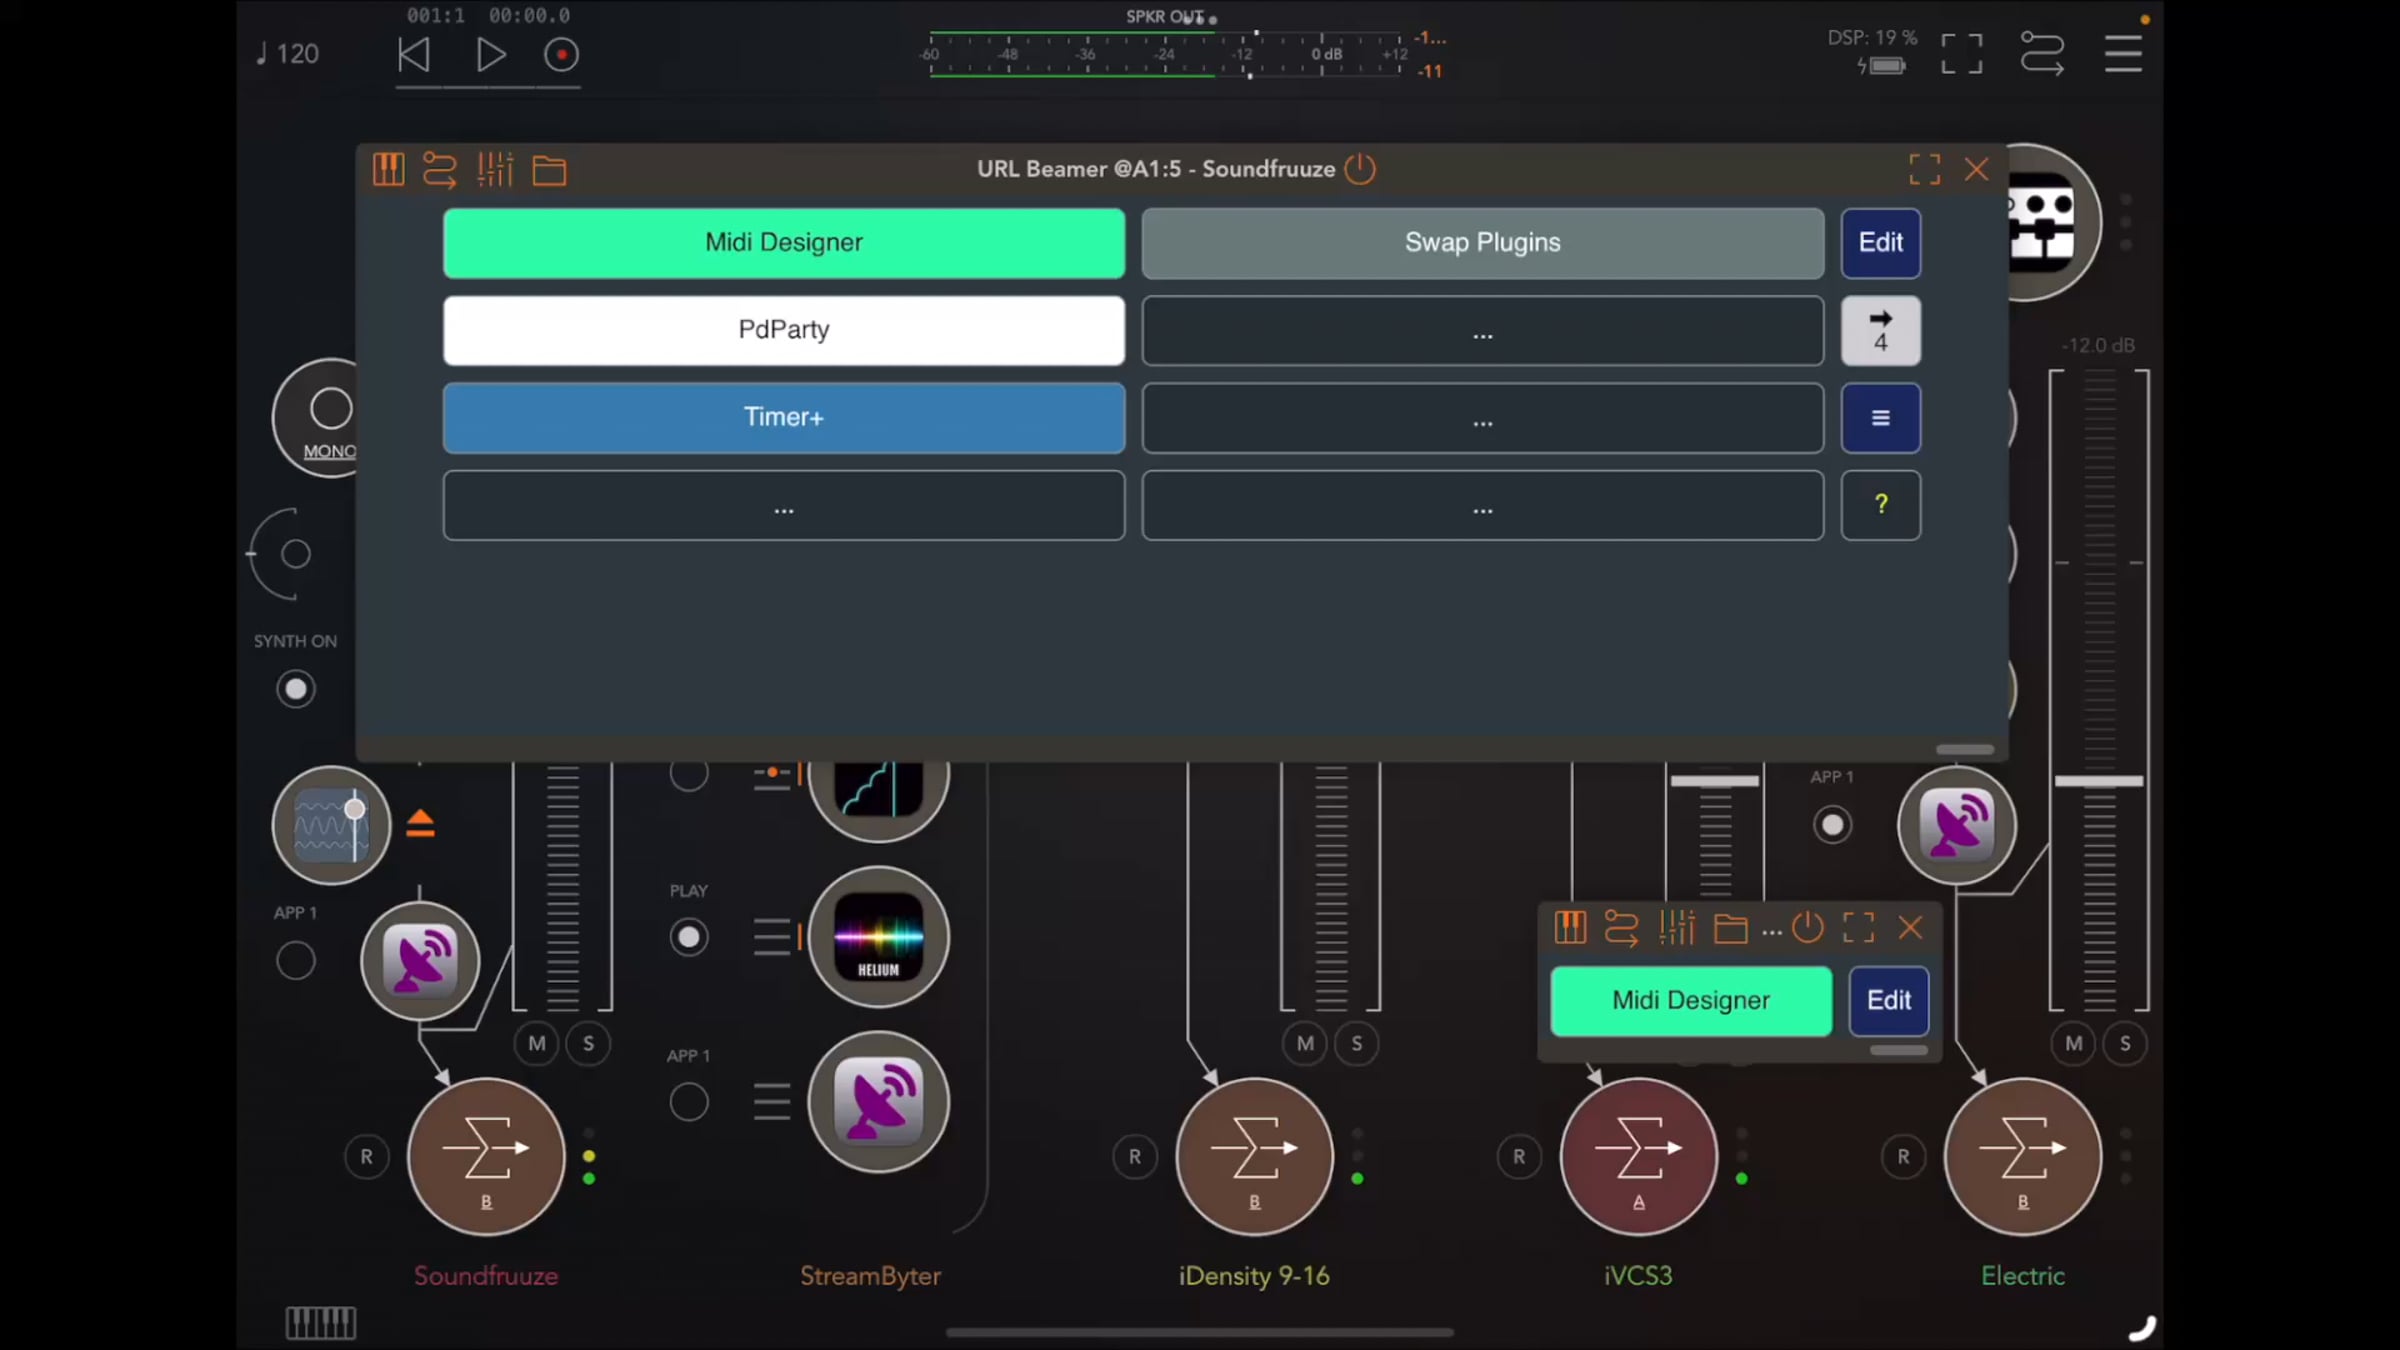
Task: Launch the PdParty button
Action: pyautogui.click(x=784, y=330)
